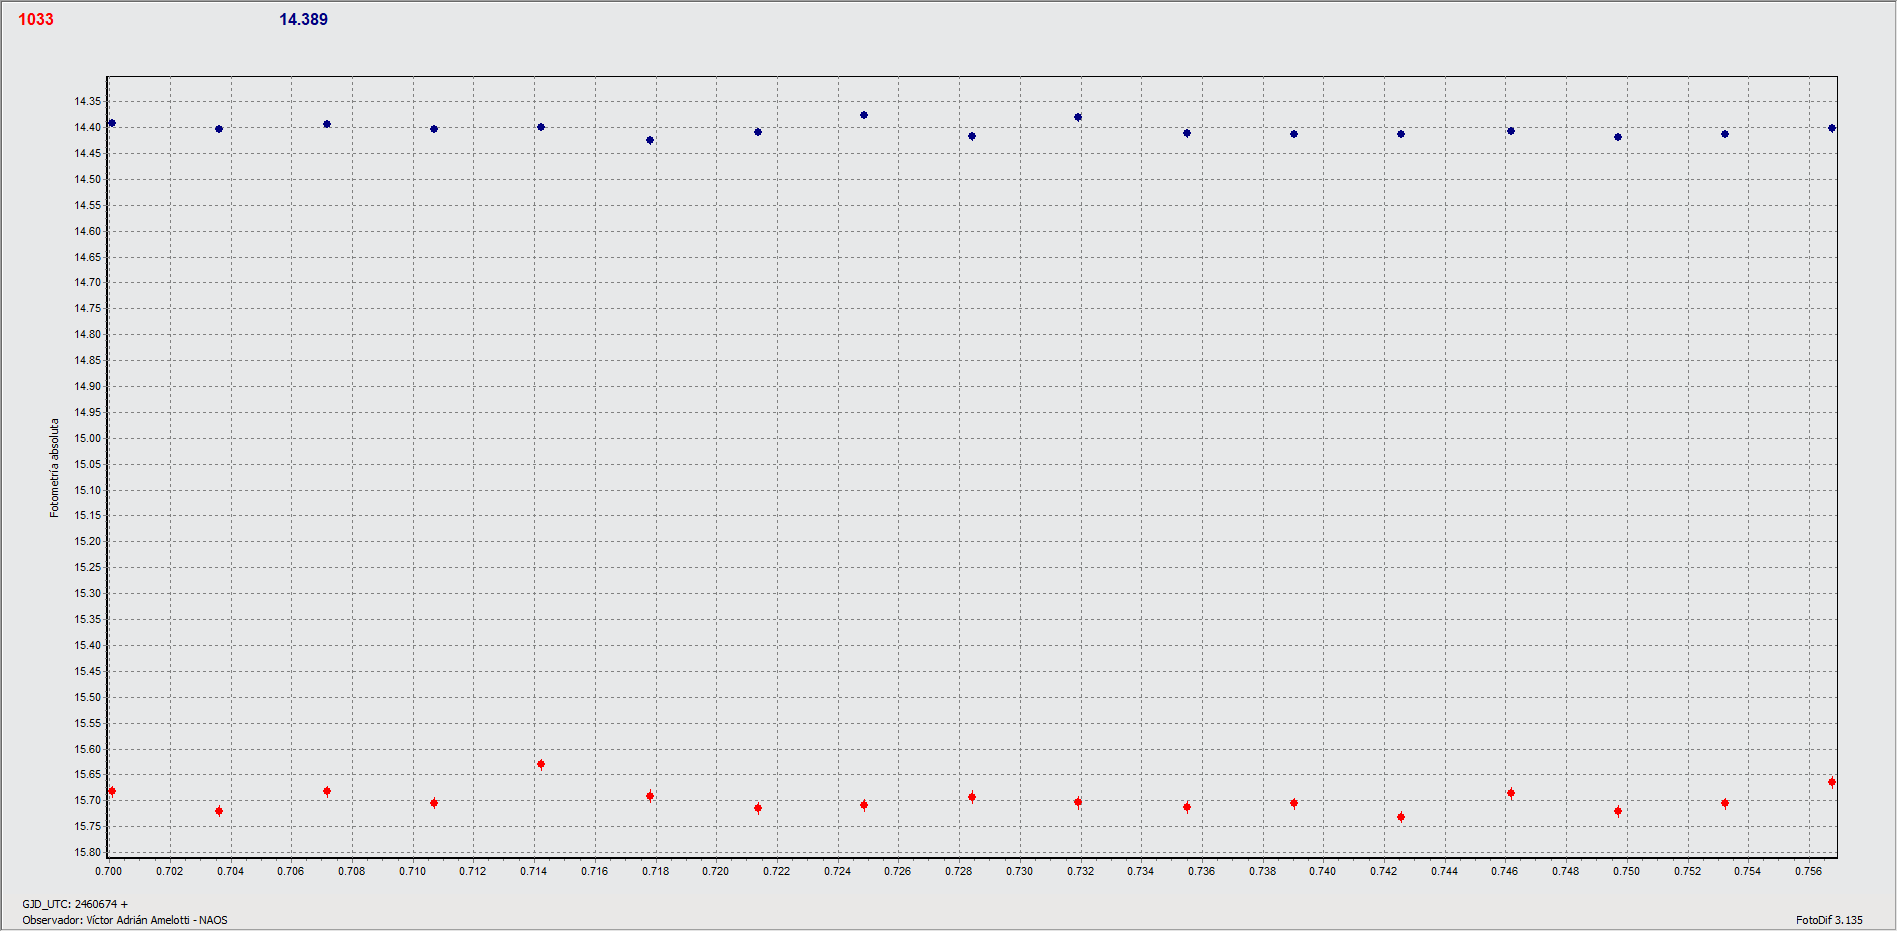This screenshot has height=932, width=1898.
Task: Click the Observador Víctor Adrián Amelotti text
Action: 125,920
